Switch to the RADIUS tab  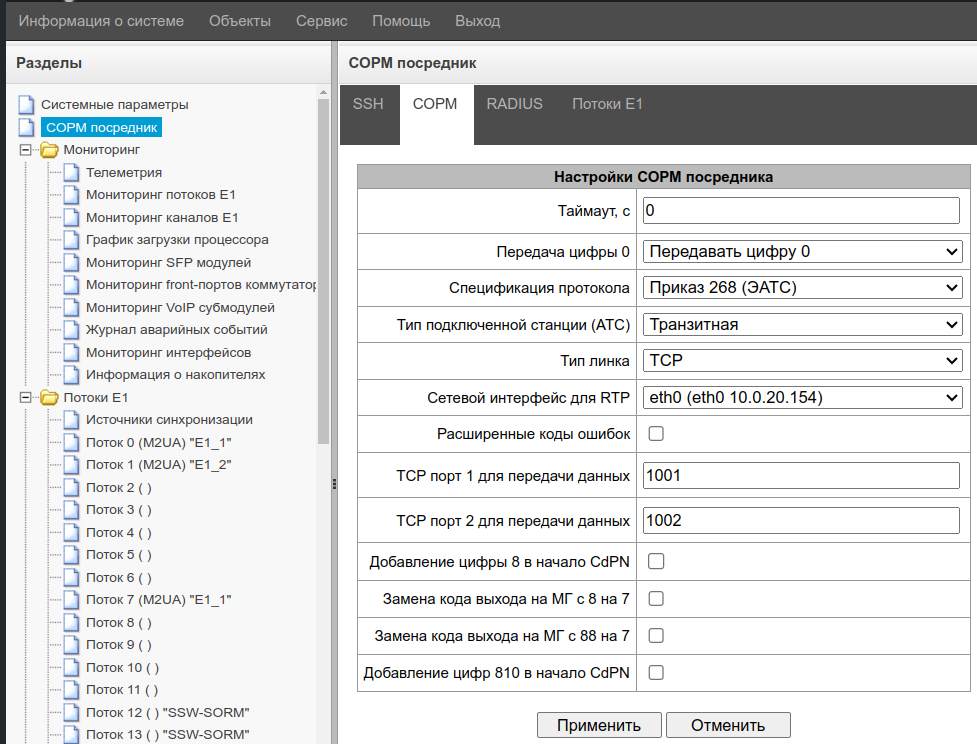(x=514, y=104)
